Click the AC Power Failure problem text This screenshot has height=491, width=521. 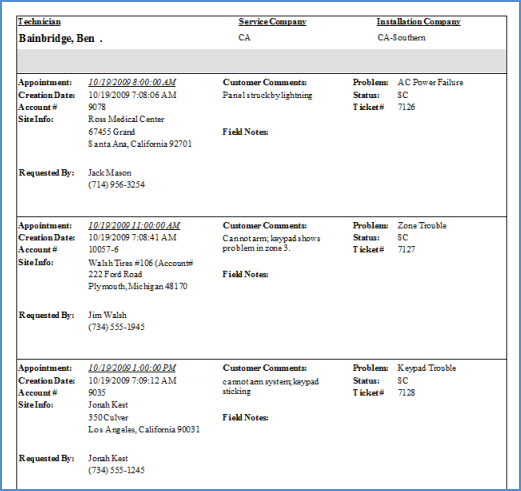click(x=430, y=82)
